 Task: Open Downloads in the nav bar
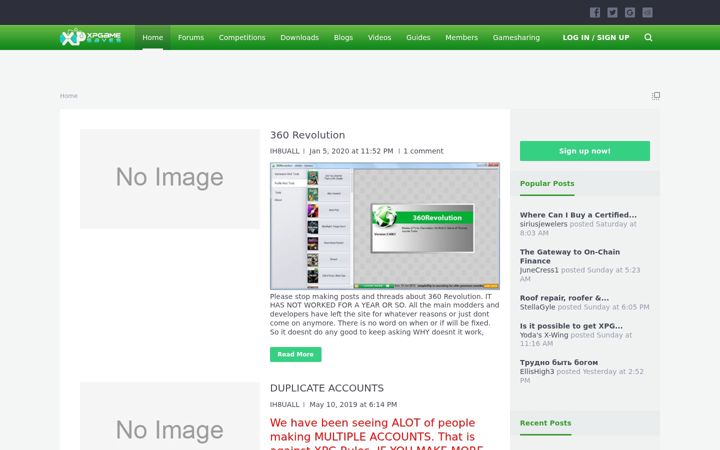point(299,38)
